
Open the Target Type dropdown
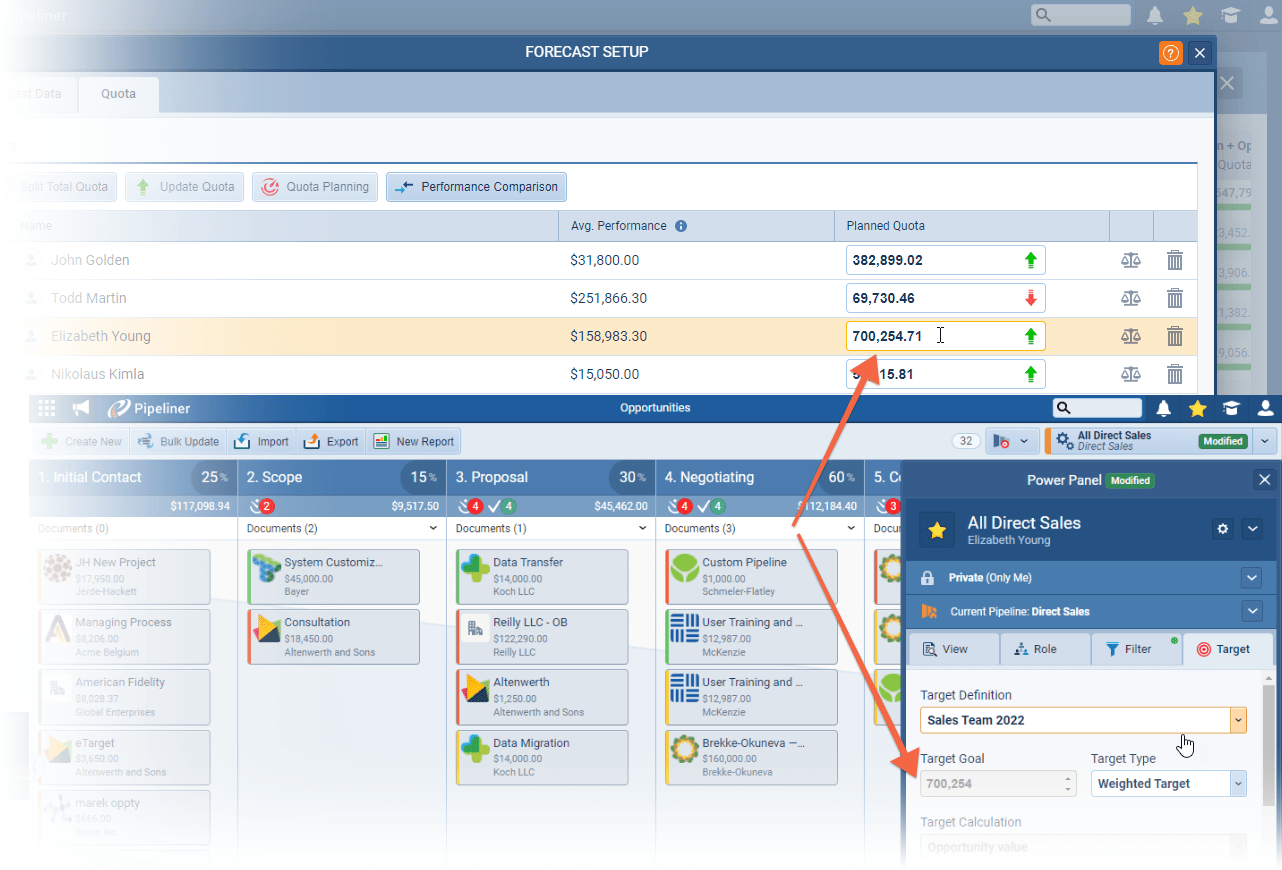coord(1238,784)
